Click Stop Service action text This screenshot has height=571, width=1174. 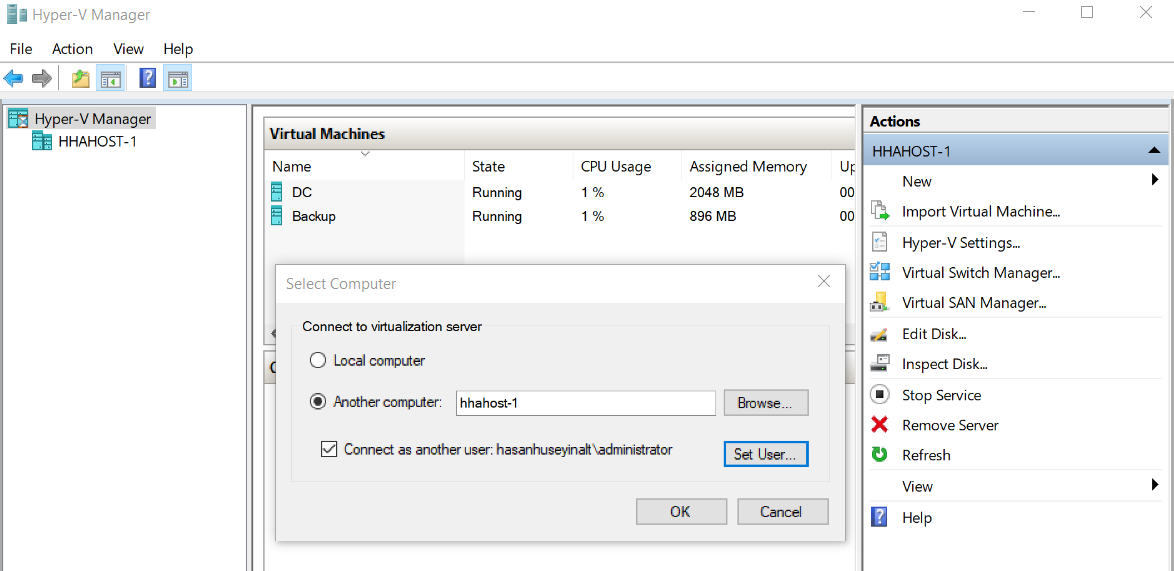click(x=941, y=394)
